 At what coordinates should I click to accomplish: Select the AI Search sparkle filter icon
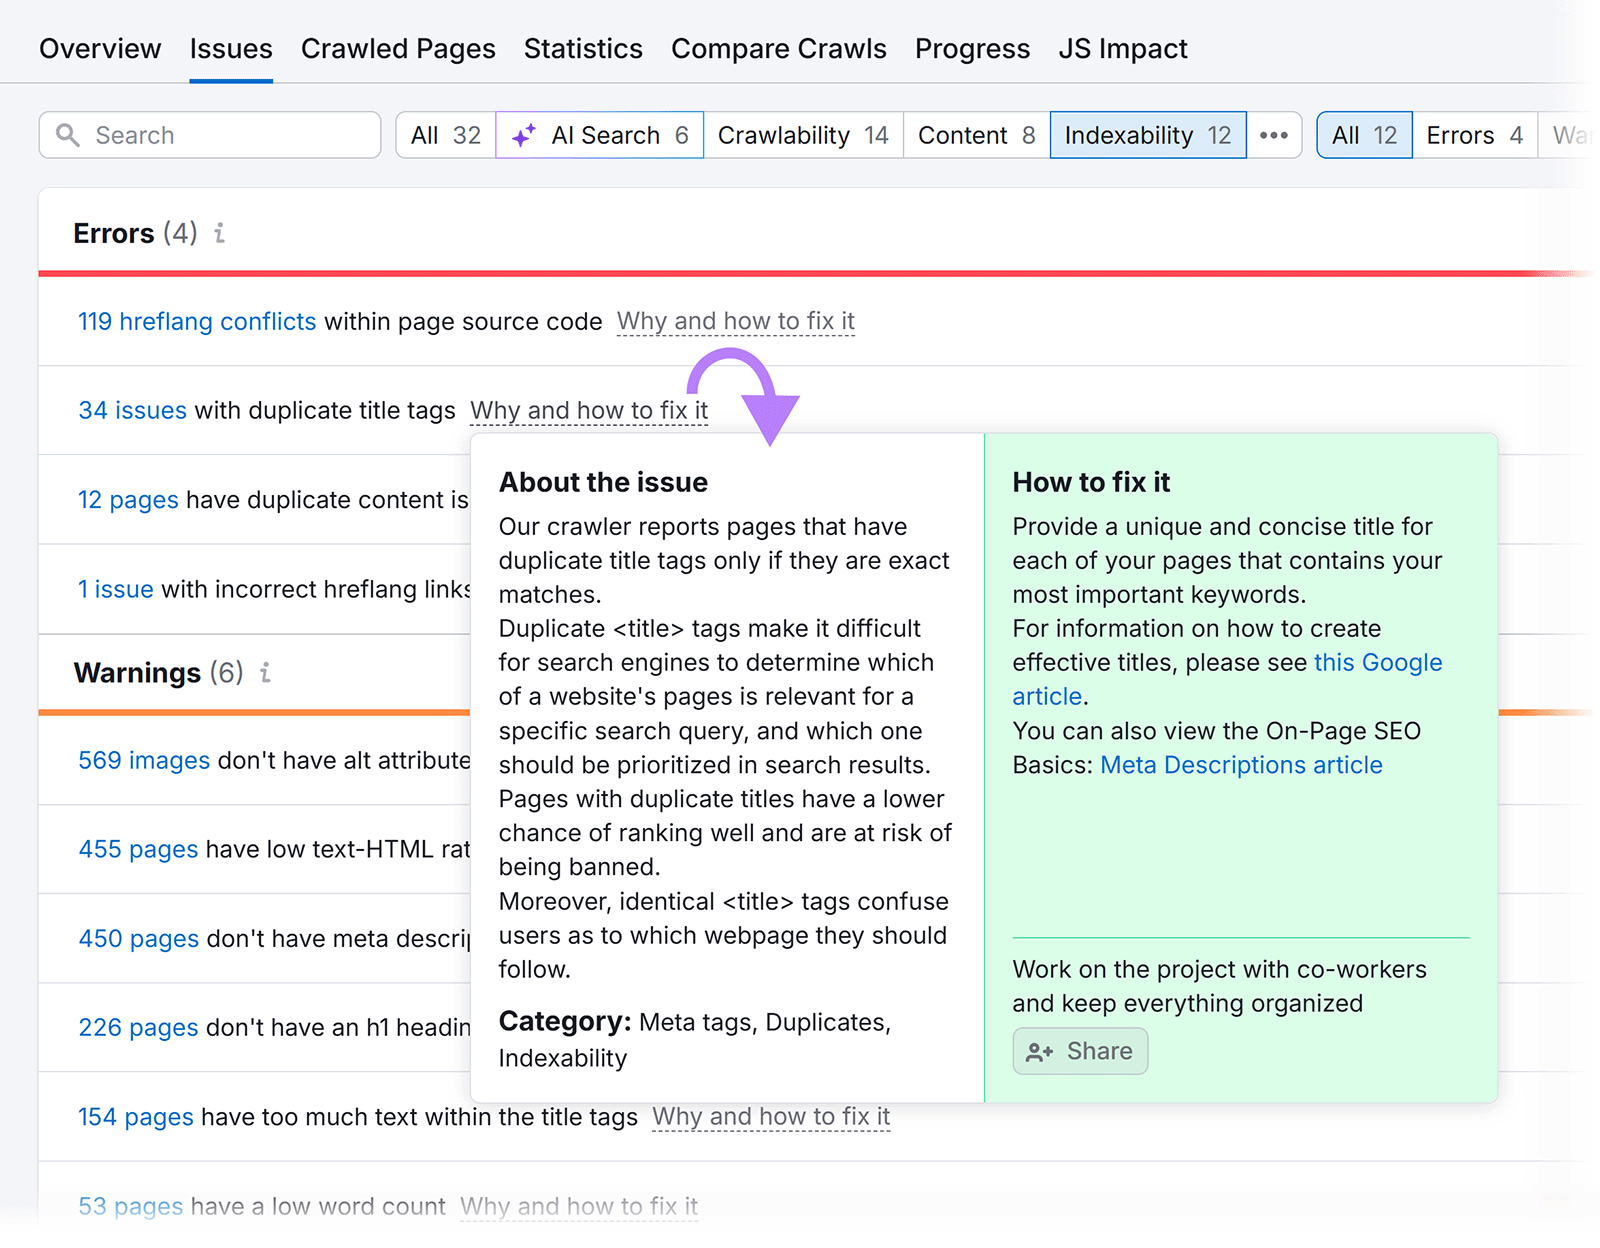click(523, 135)
